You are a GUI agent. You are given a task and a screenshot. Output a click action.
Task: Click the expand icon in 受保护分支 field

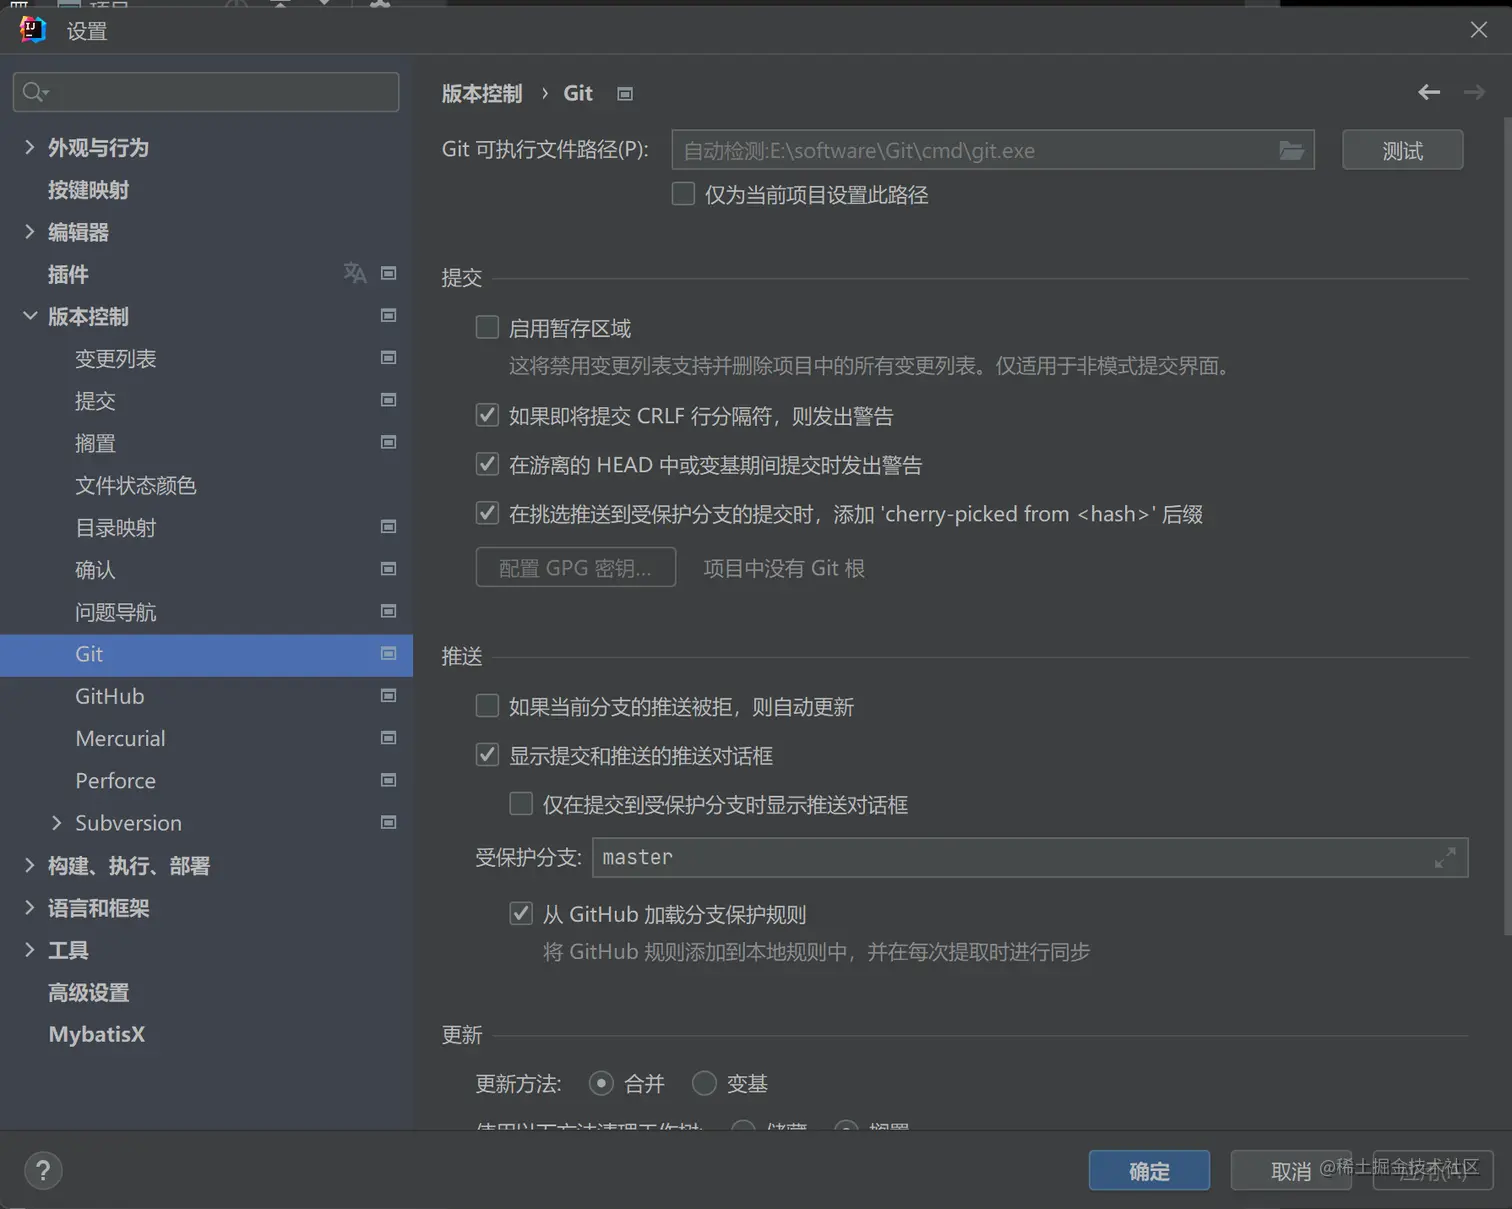[1445, 858]
